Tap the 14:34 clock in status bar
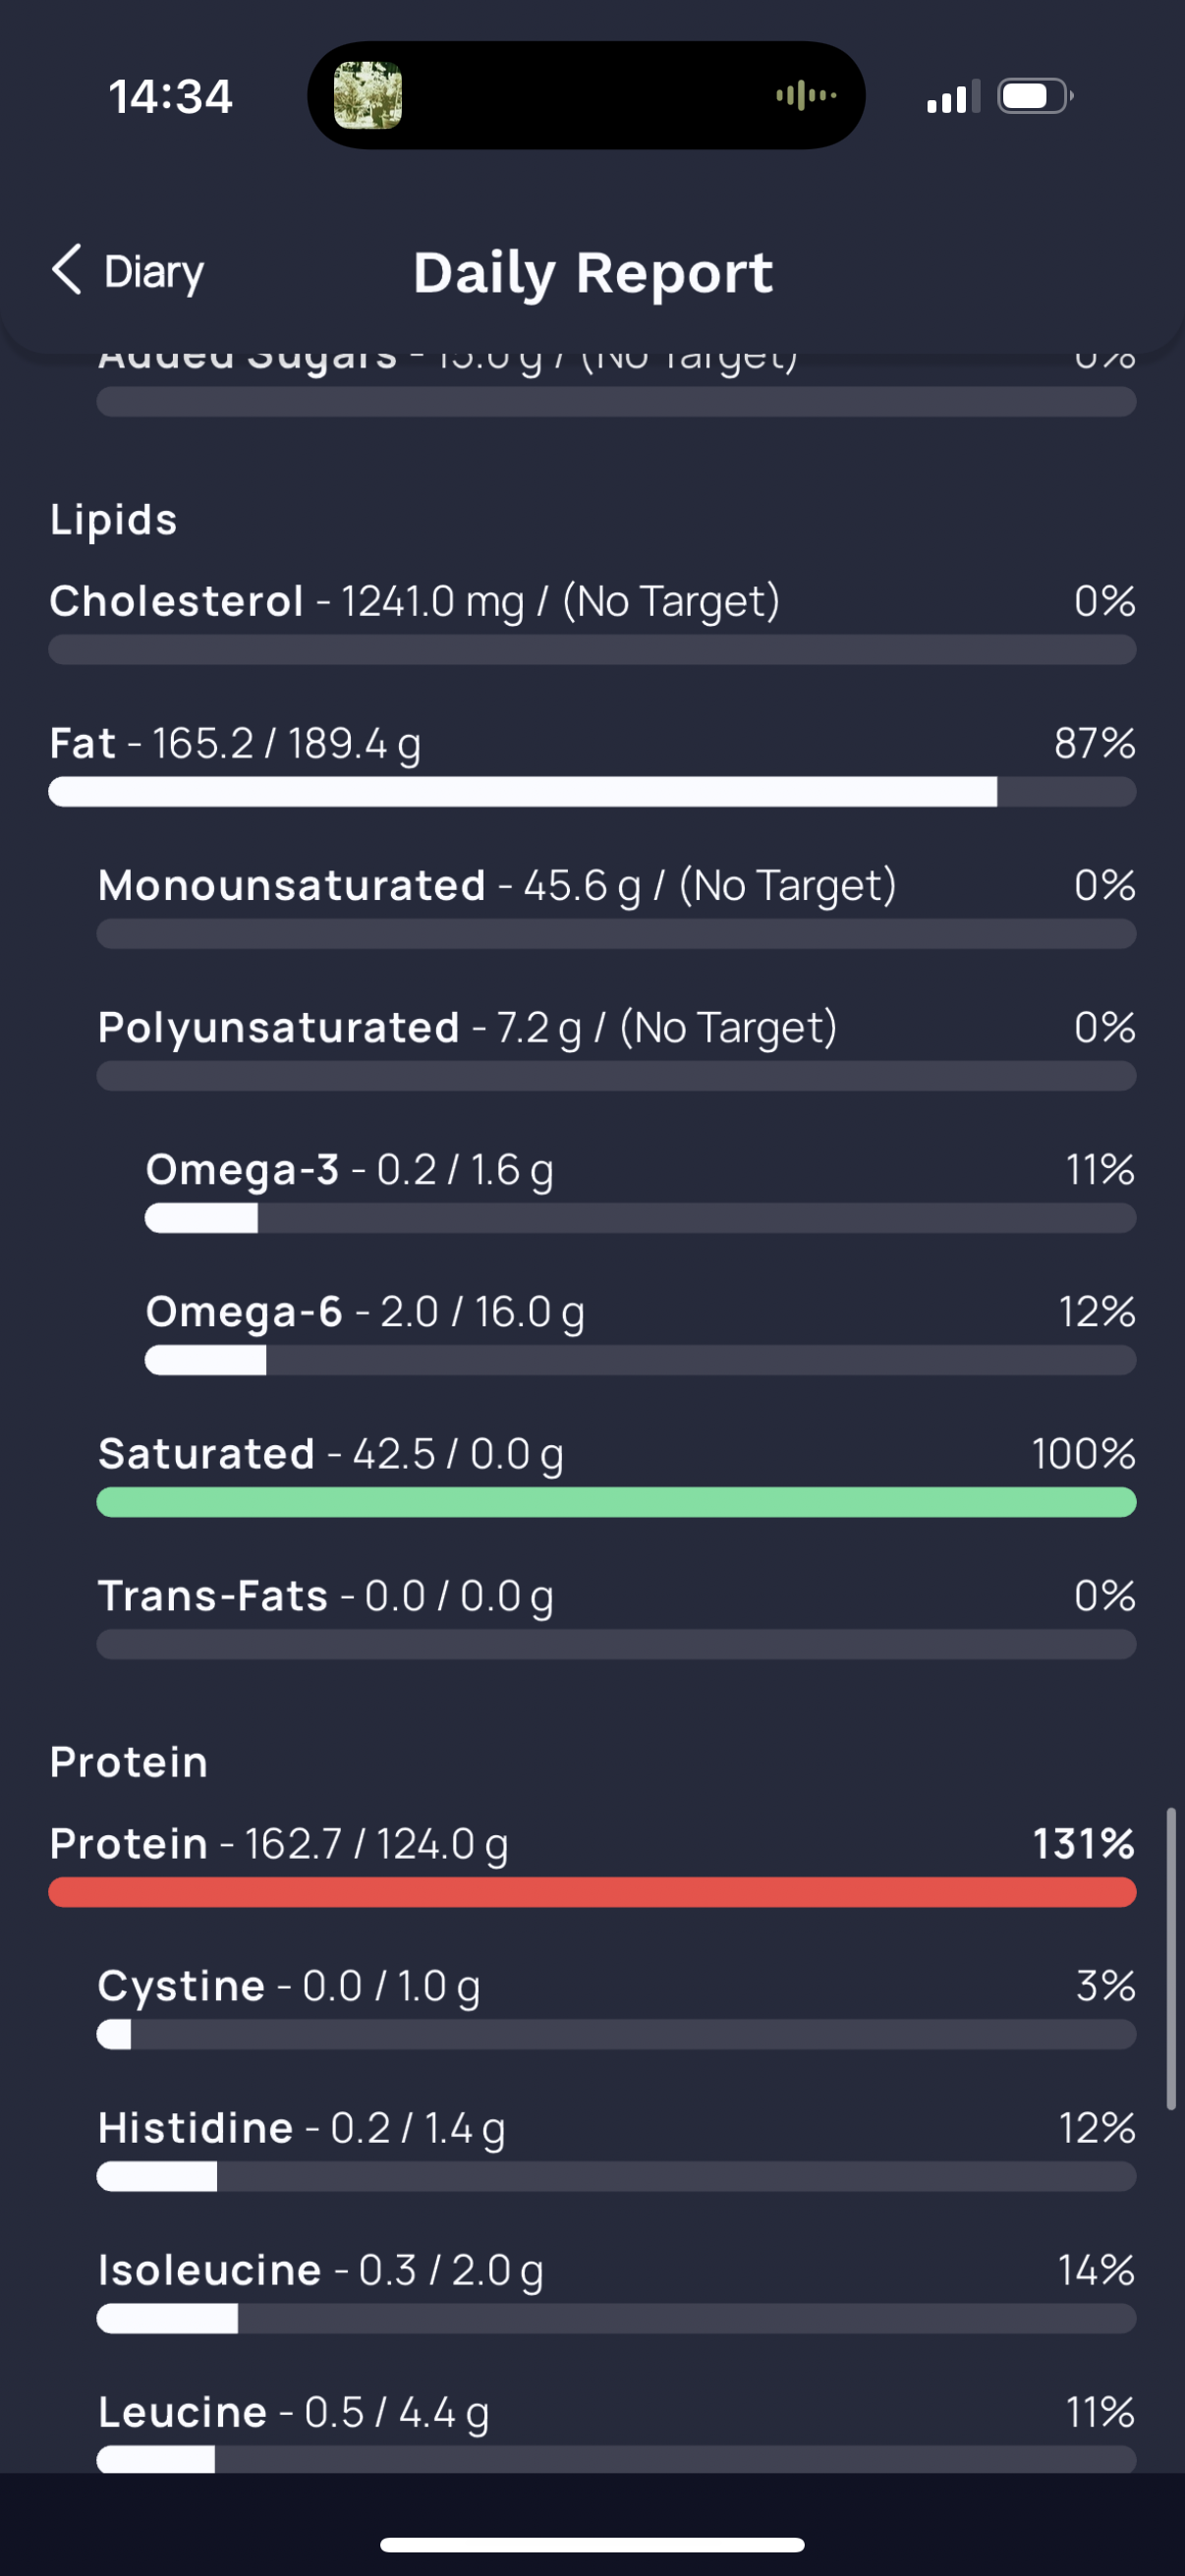The width and height of the screenshot is (1185, 2576). (x=170, y=97)
